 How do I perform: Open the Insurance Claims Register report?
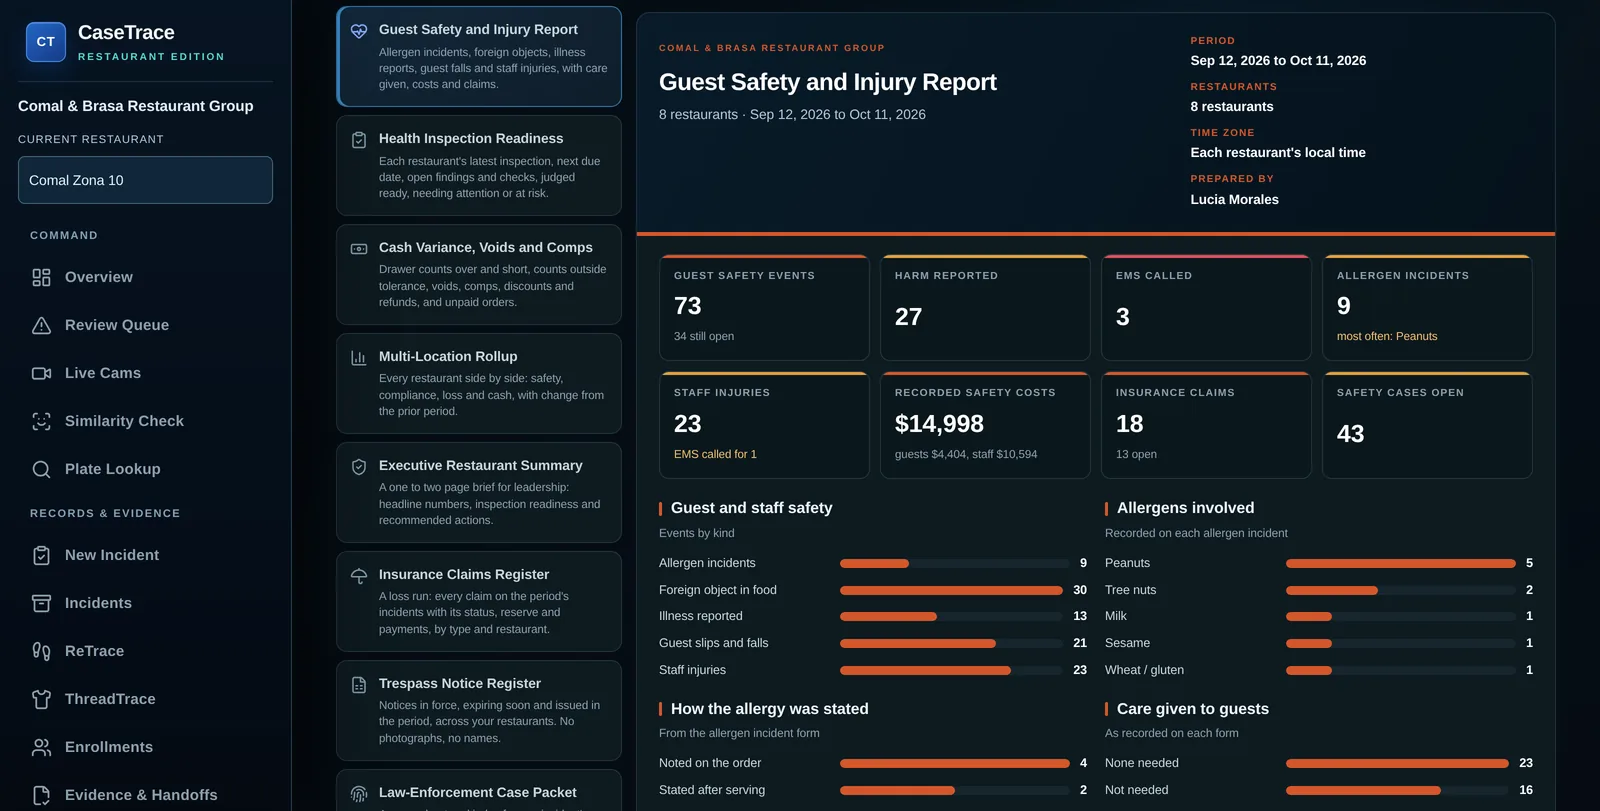point(479,601)
